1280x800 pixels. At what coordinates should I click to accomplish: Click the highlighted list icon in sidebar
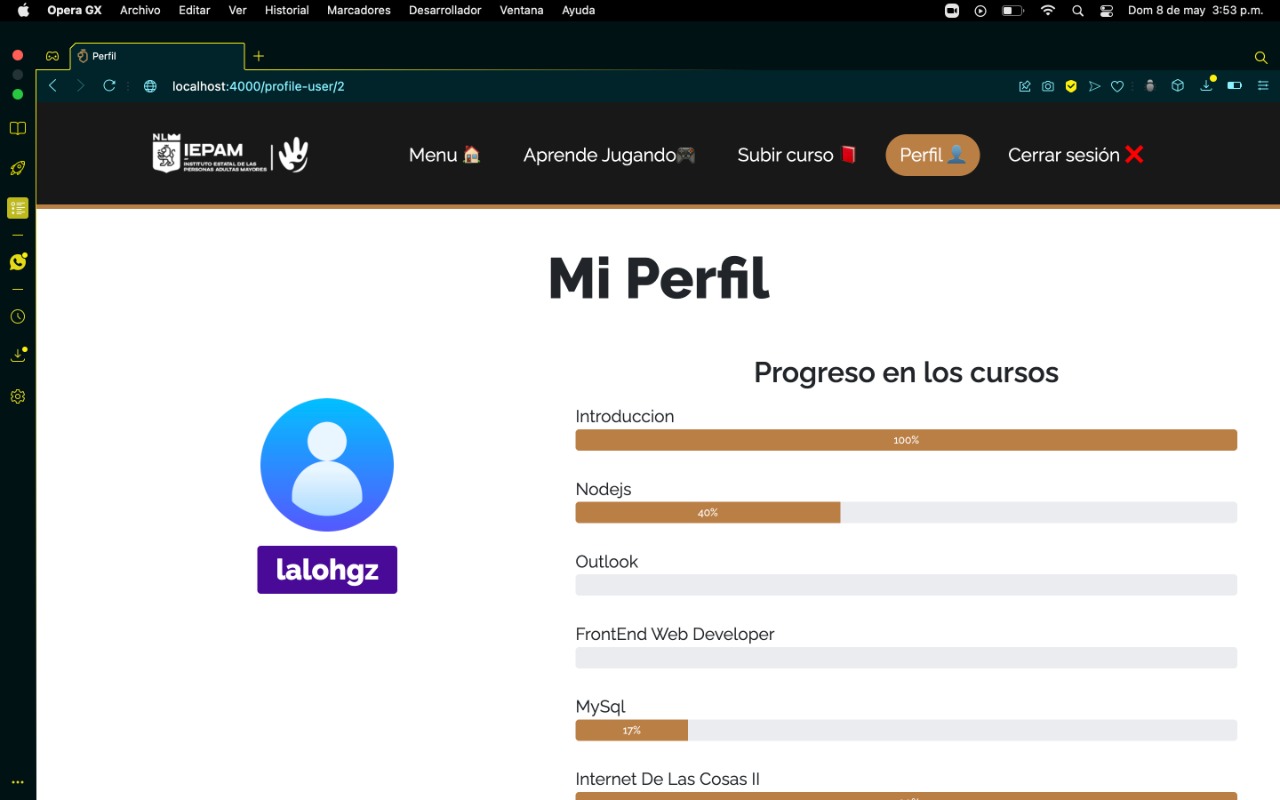tap(17, 208)
